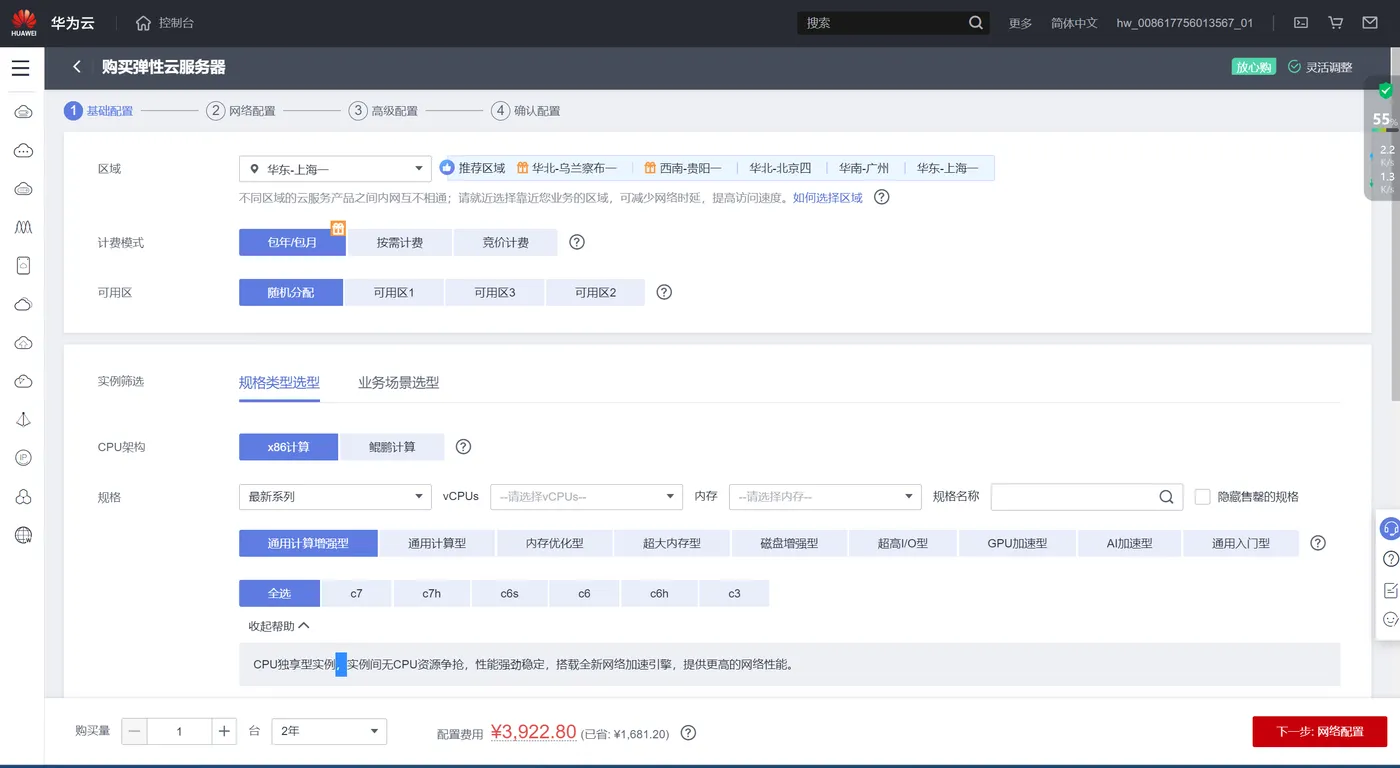Open the 区域 dropdown showing 华东-上海一
The image size is (1400, 768).
pyautogui.click(x=335, y=169)
